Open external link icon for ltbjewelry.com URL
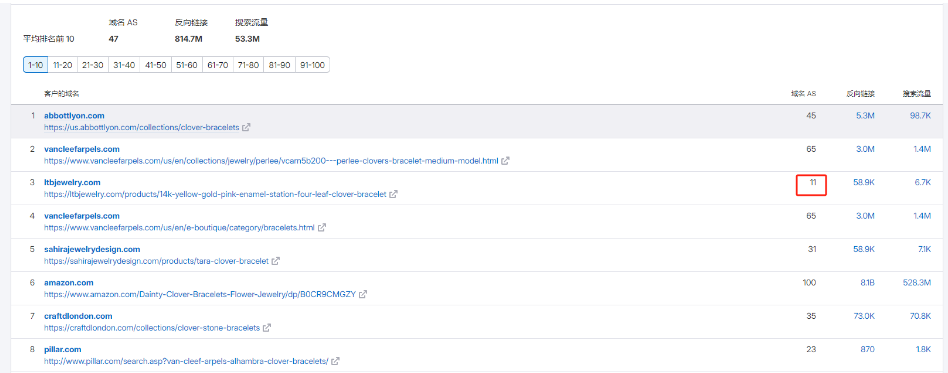The image size is (948, 373). (x=394, y=194)
